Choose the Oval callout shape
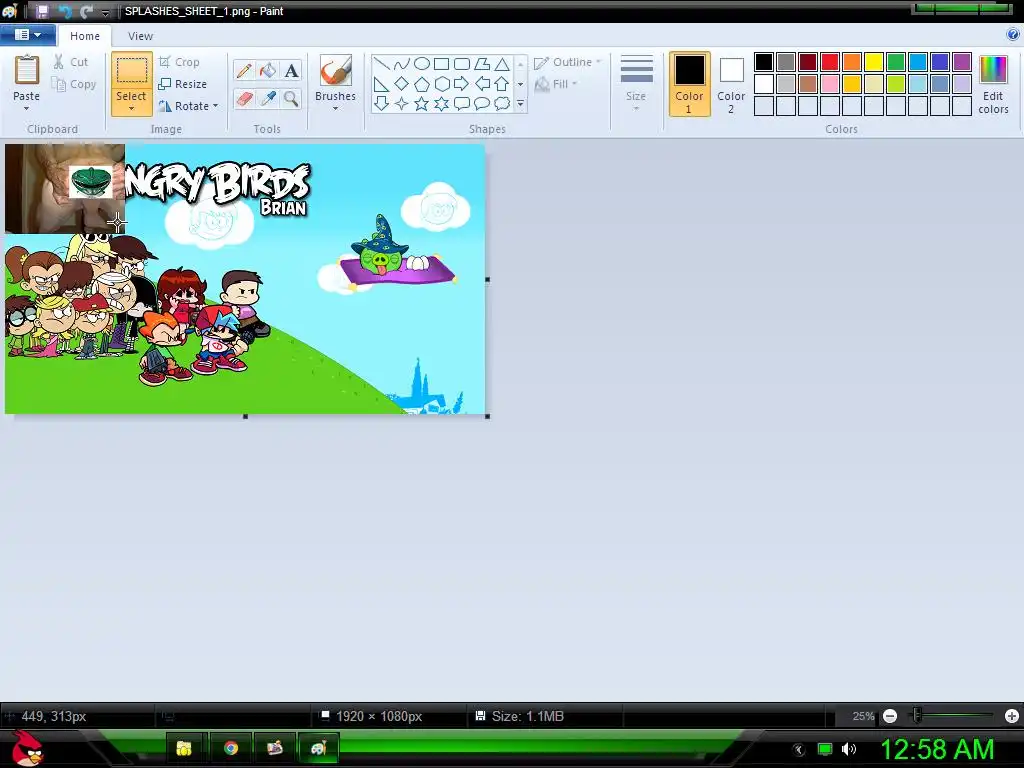 pyautogui.click(x=482, y=103)
